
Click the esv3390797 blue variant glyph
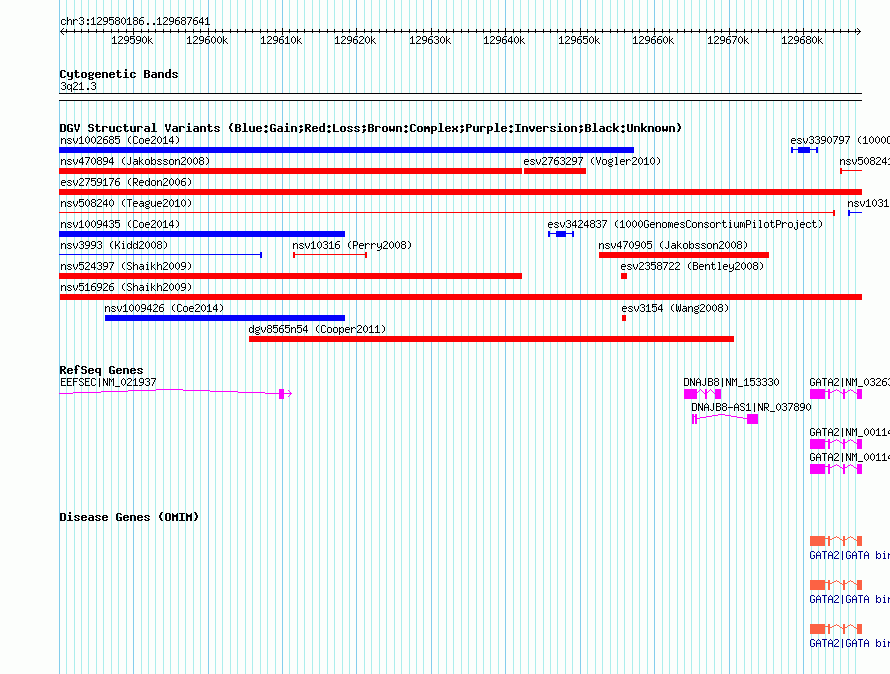coord(804,150)
